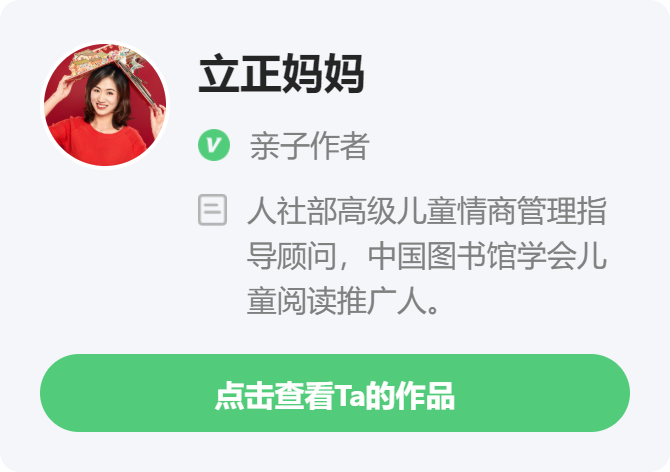Click the words 导顾问 in the bio

292,256
